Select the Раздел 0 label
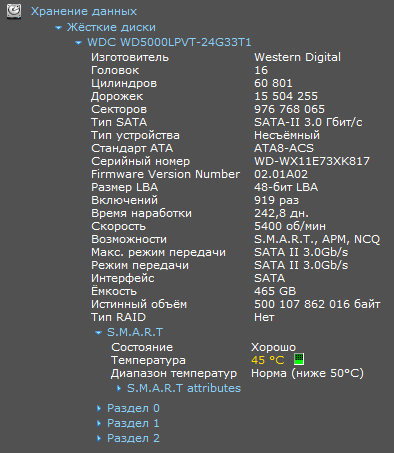Viewport: 394px width, 453px height. [133, 408]
